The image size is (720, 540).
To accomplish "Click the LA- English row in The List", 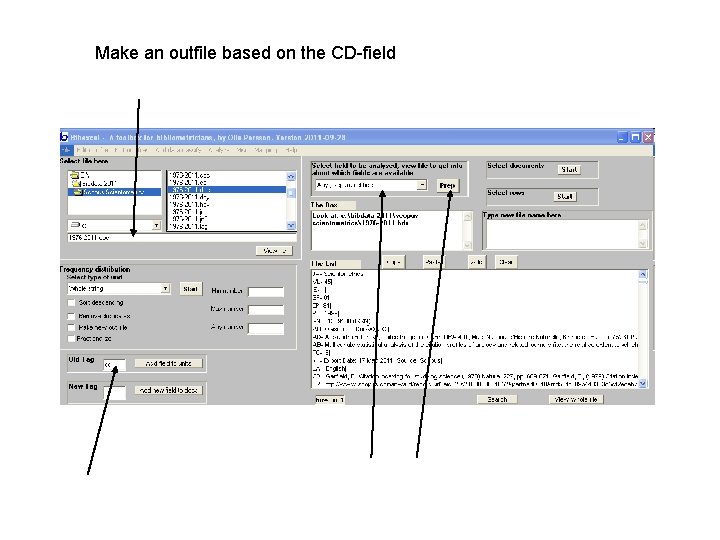I will pos(330,368).
